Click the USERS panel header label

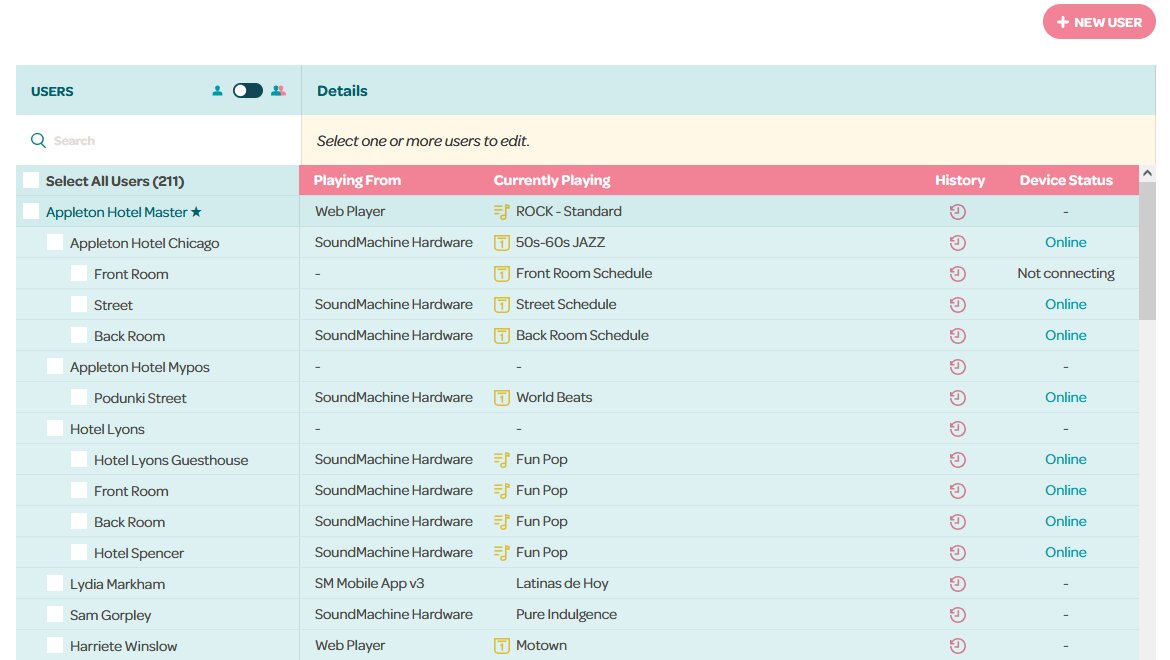click(x=52, y=90)
